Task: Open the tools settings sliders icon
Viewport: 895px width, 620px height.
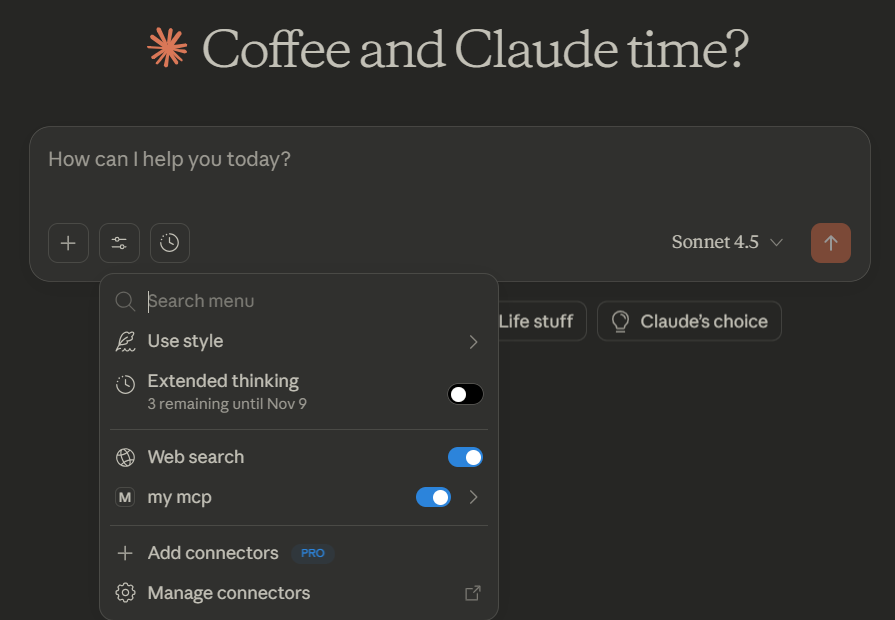Action: [119, 242]
